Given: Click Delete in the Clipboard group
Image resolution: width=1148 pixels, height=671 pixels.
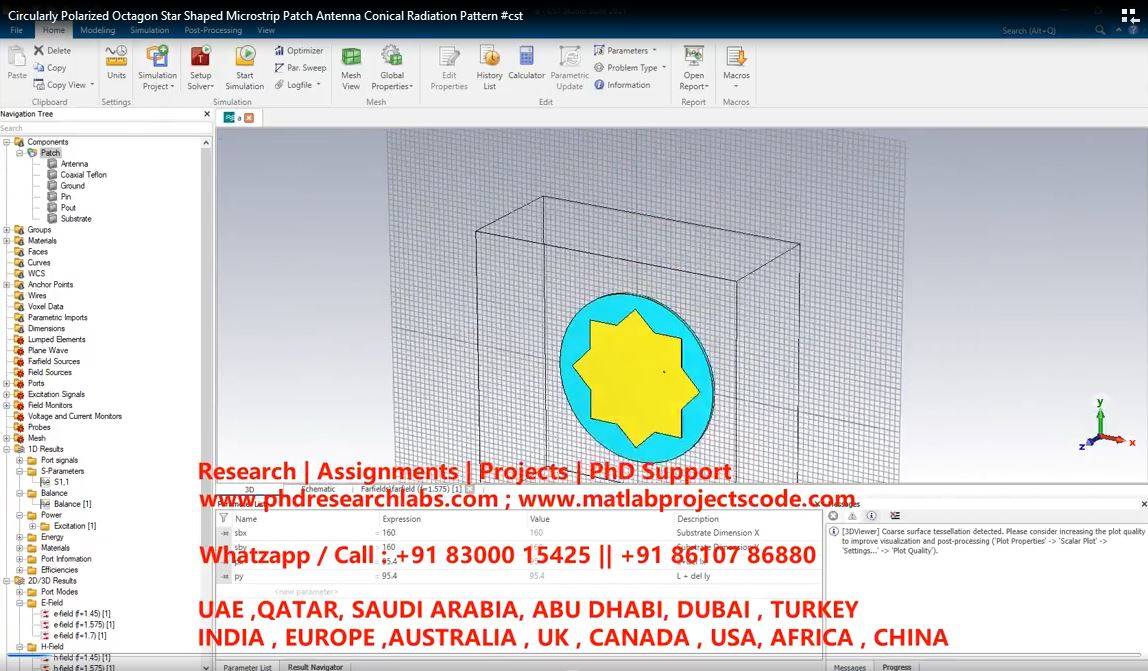Looking at the screenshot, I should (52, 51).
